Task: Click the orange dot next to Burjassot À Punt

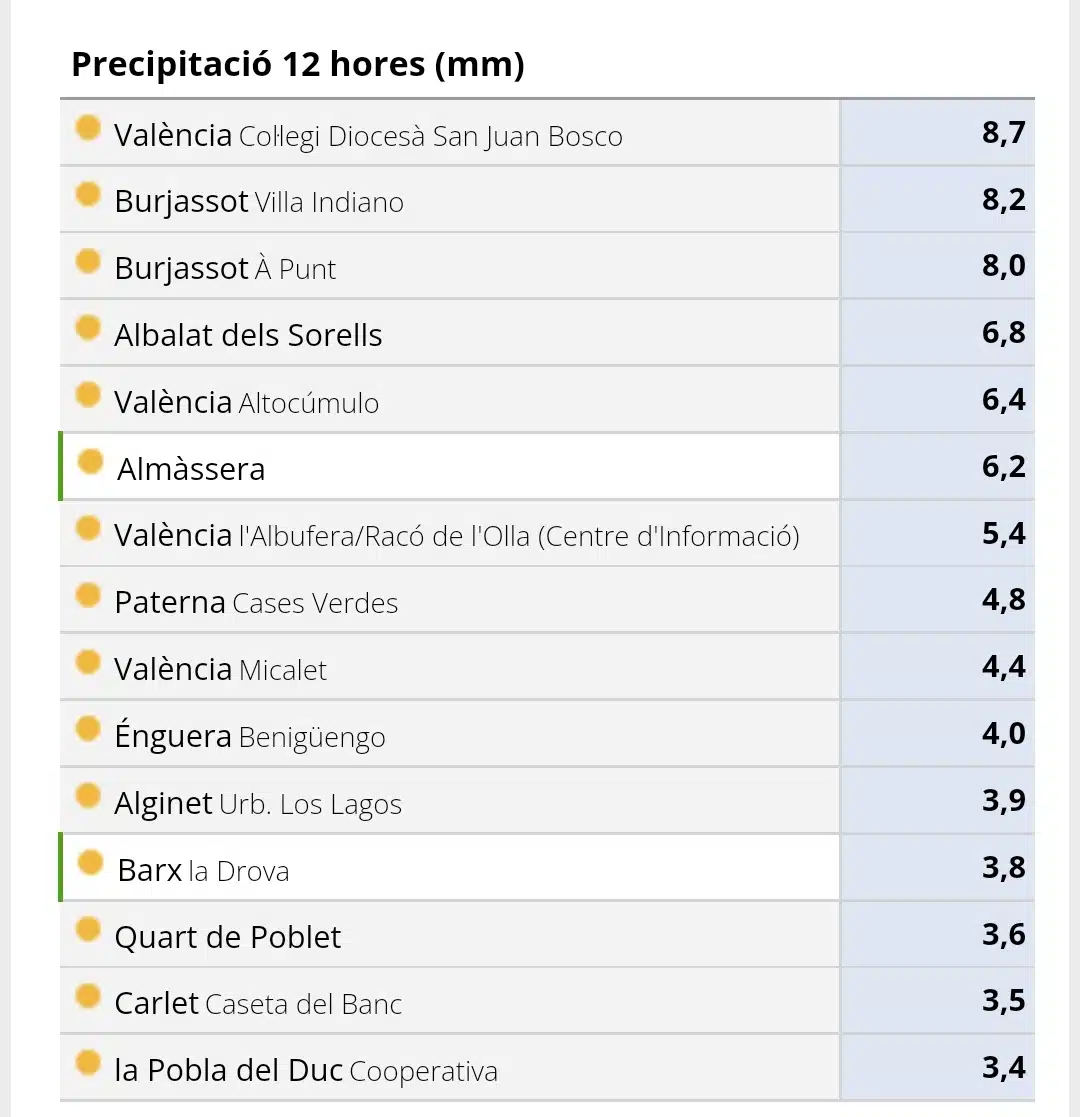Action: (x=88, y=261)
